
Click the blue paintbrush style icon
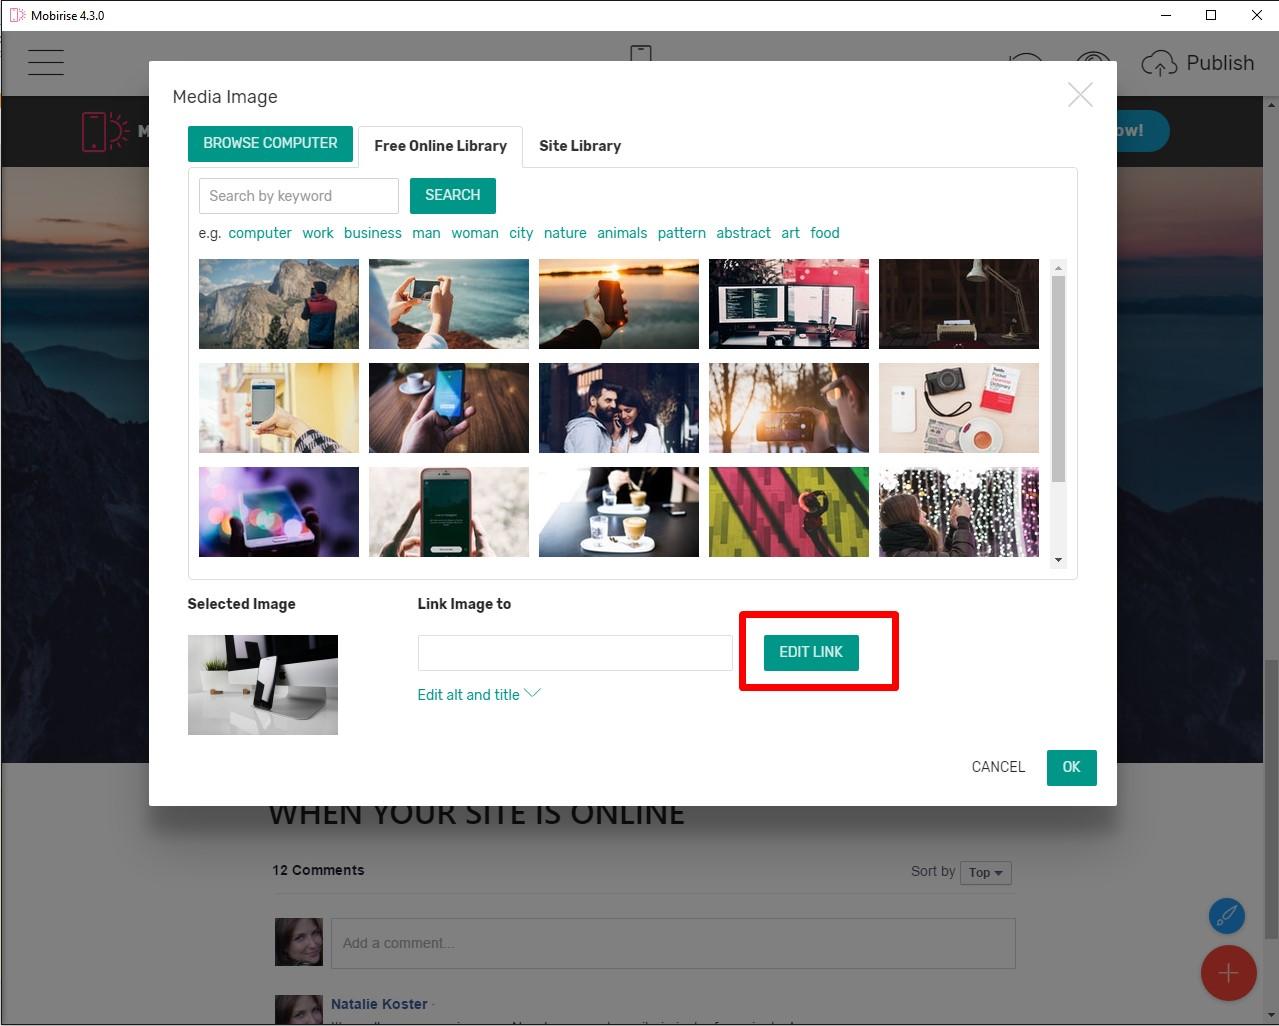tap(1227, 915)
